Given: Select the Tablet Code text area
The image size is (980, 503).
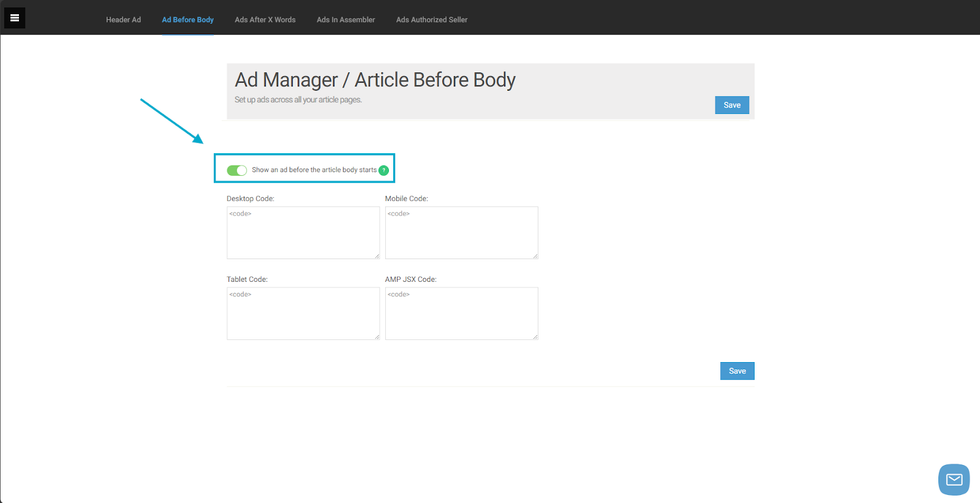Looking at the screenshot, I should 303,313.
